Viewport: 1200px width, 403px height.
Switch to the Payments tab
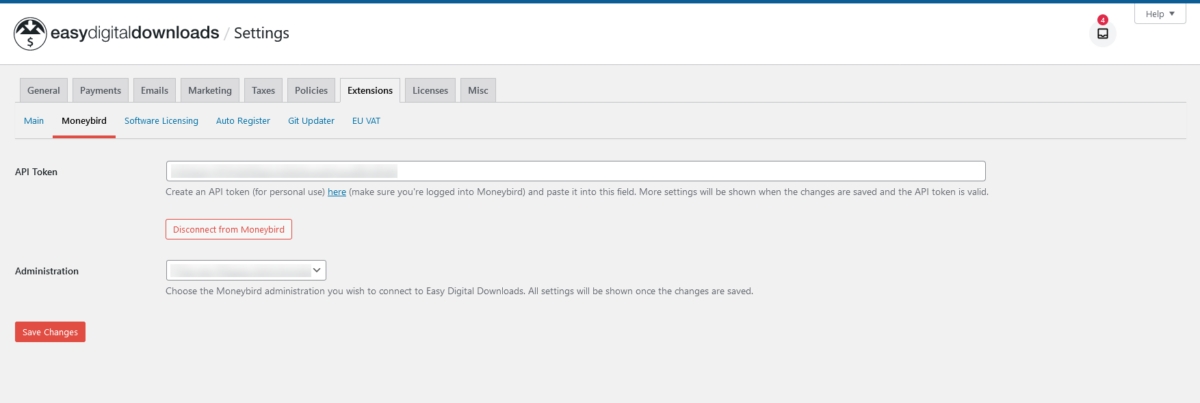[100, 90]
